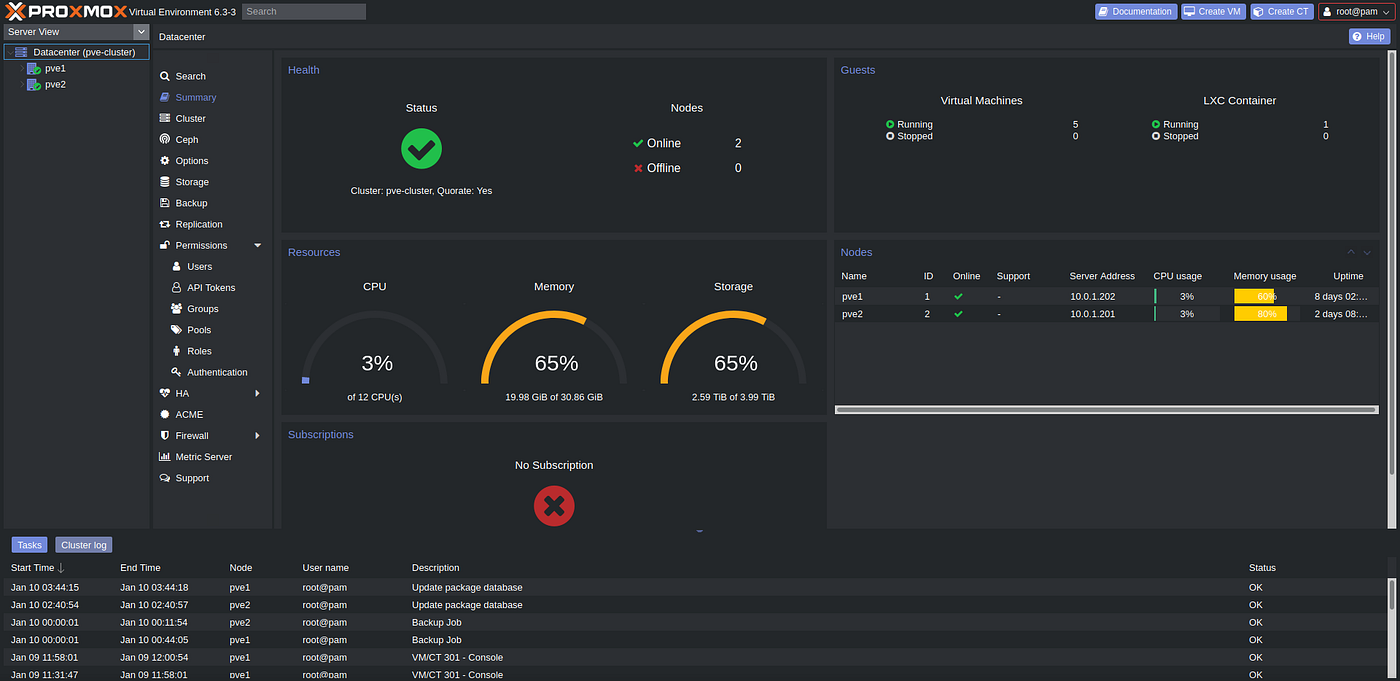Open the Server View dropdown
Screen dimensions: 1400x681
click(x=141, y=32)
